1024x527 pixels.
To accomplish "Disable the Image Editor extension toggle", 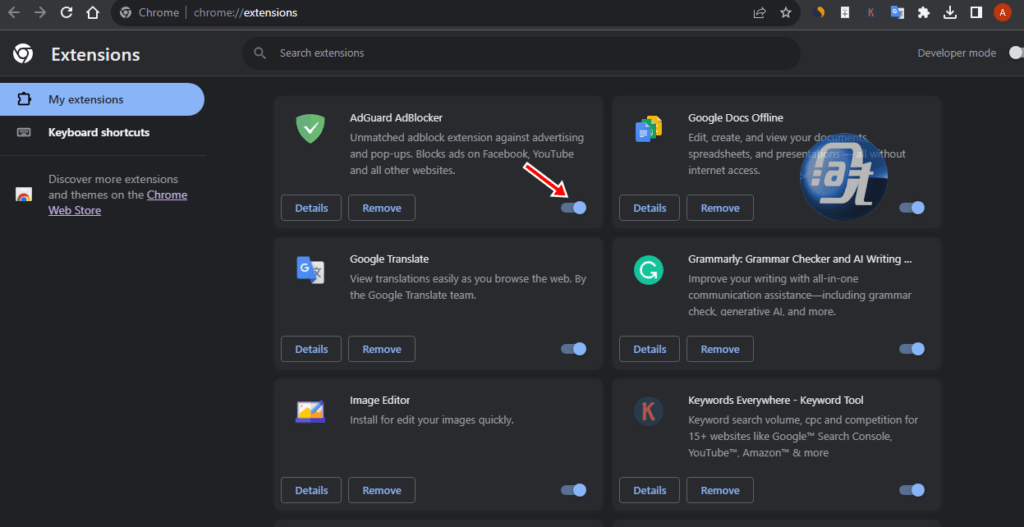I will pyautogui.click(x=574, y=490).
